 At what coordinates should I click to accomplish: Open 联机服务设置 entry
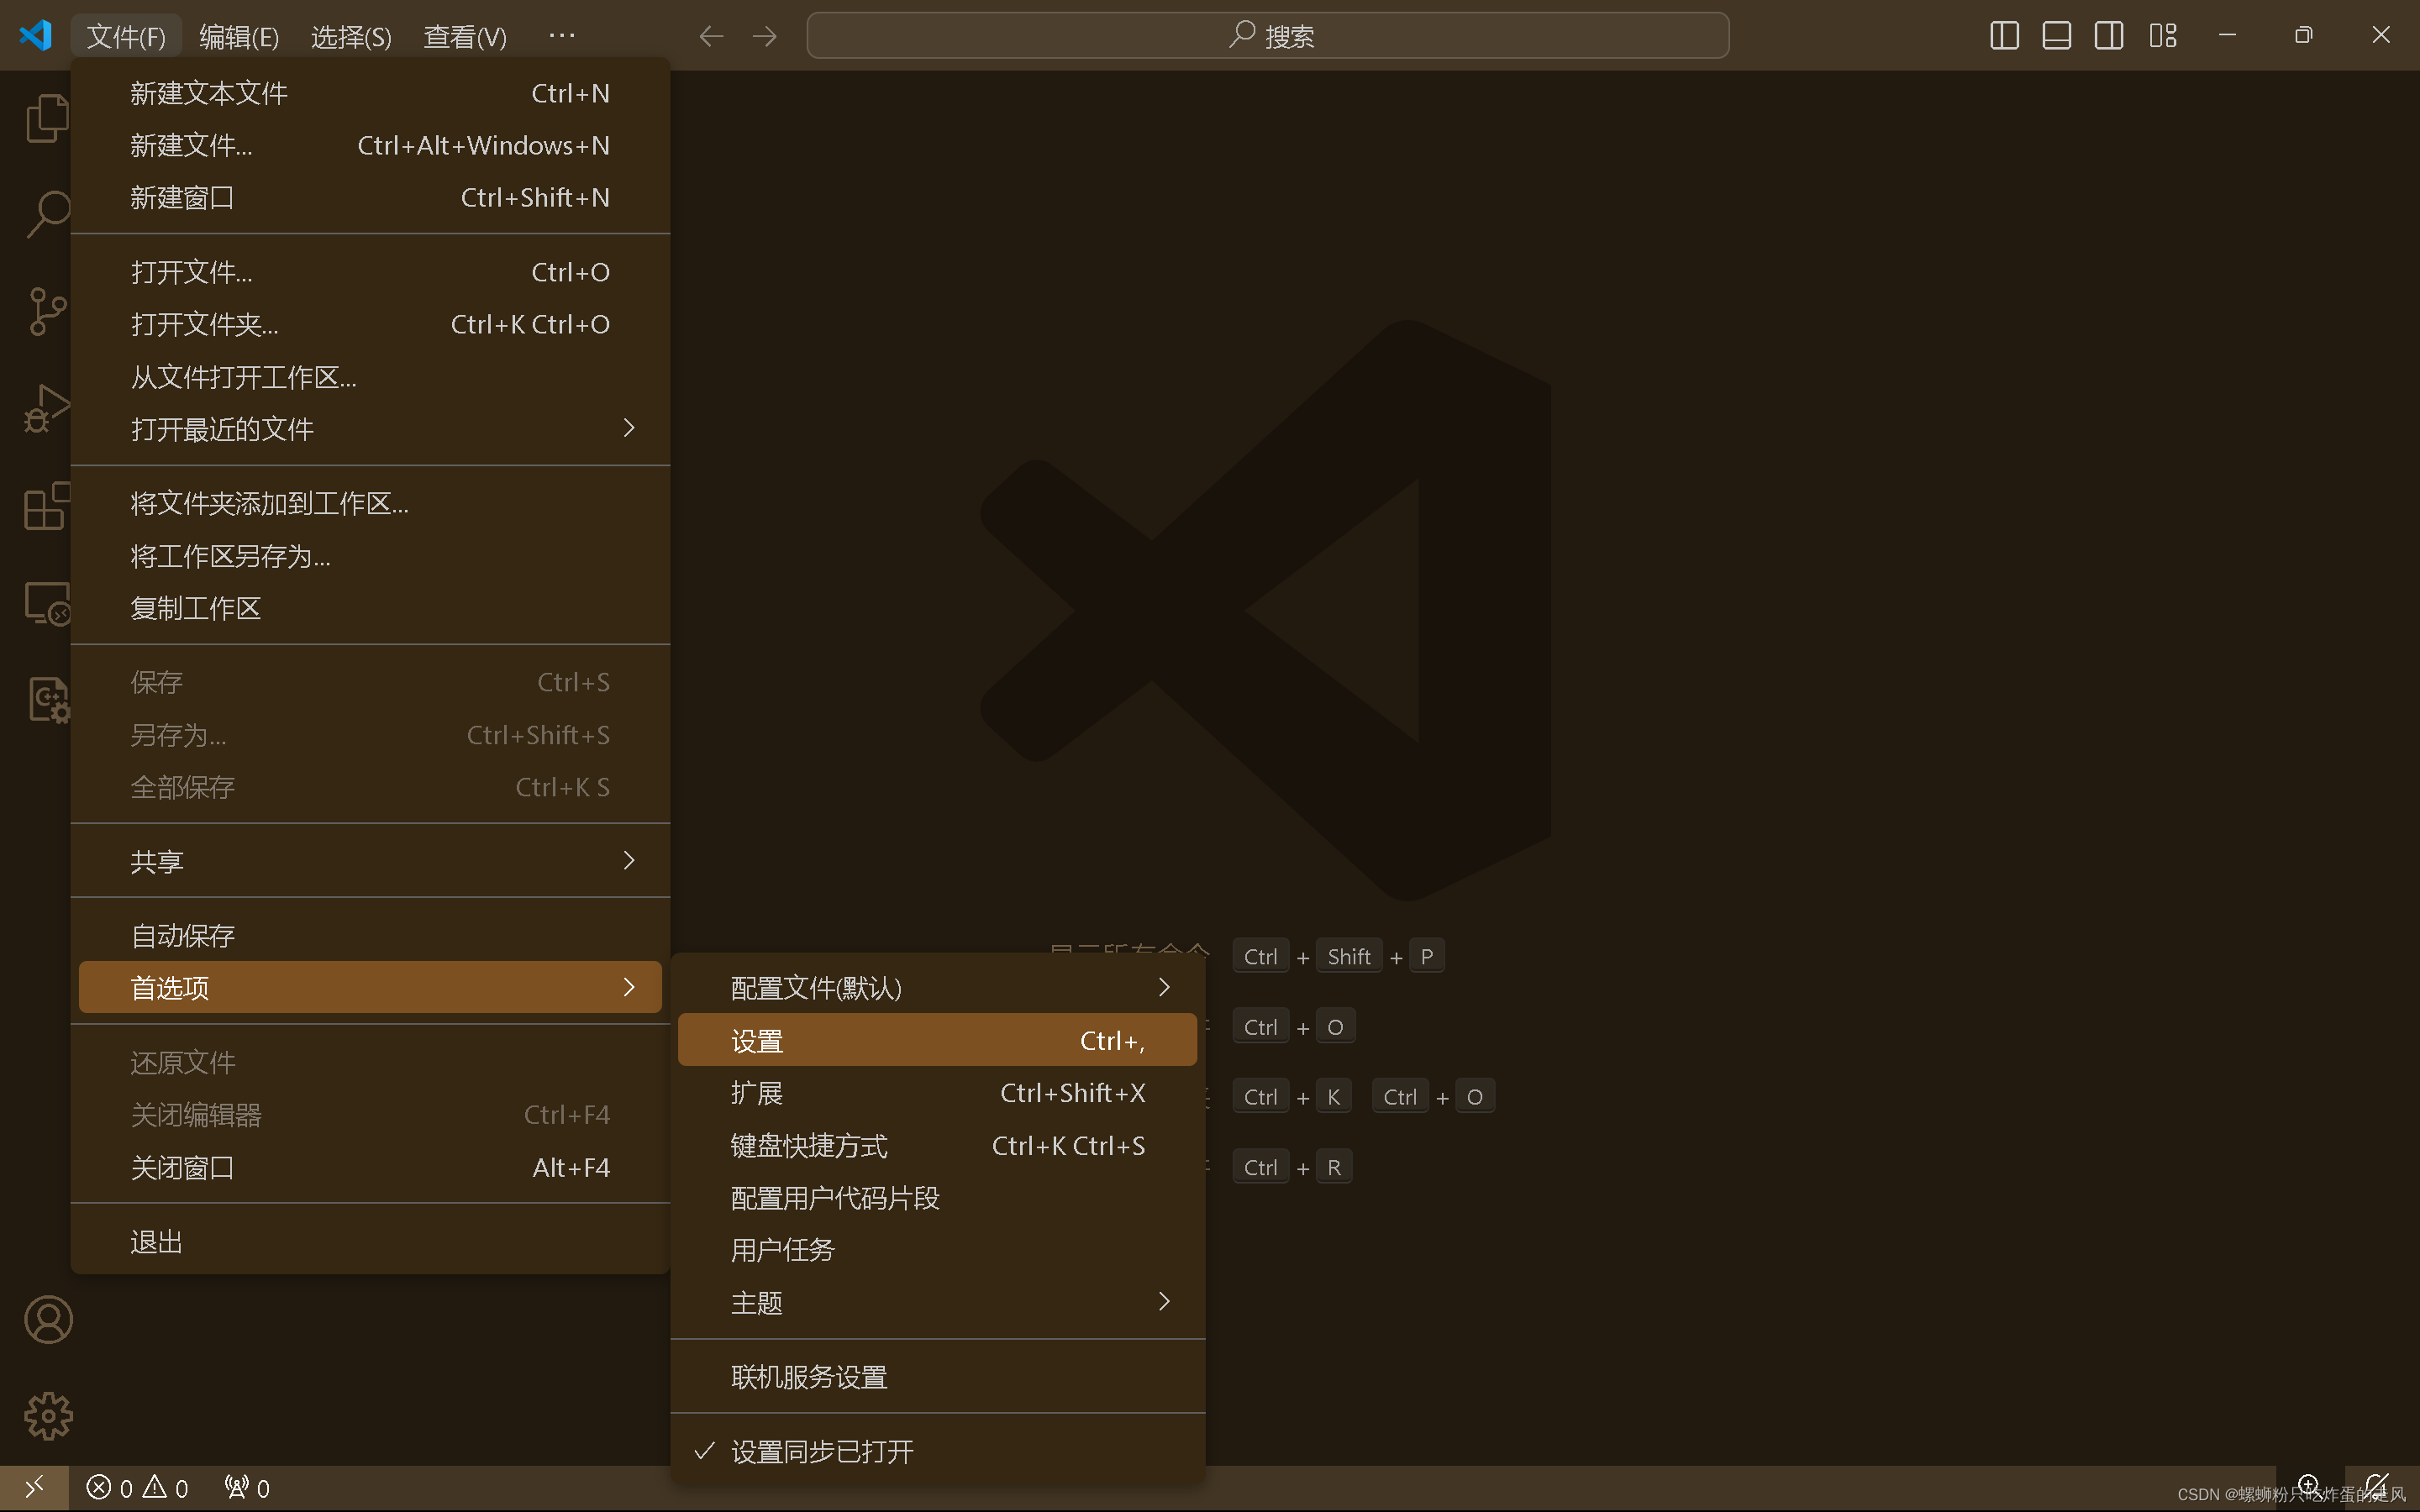(x=937, y=1377)
